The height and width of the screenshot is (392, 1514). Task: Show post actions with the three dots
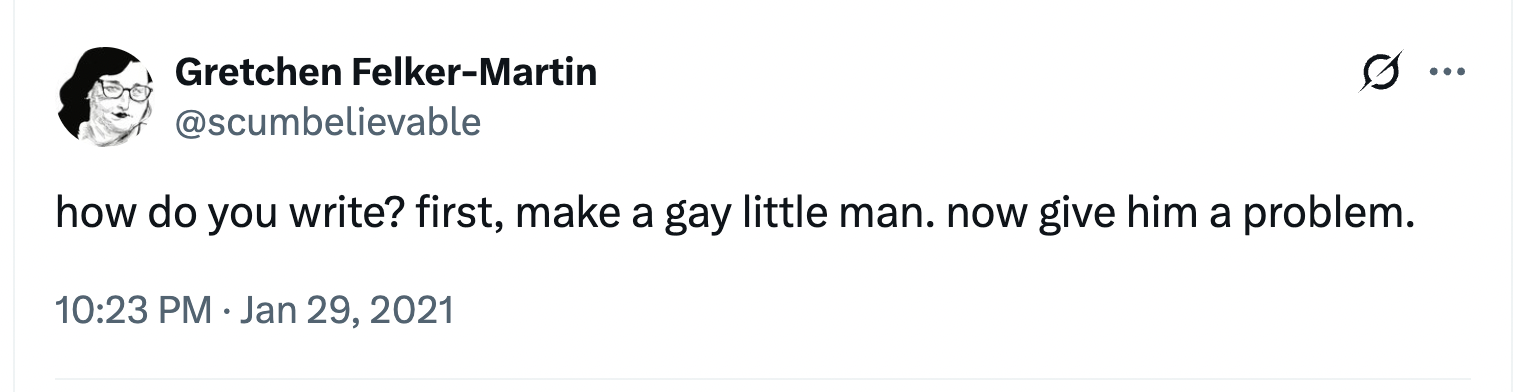(x=1447, y=72)
